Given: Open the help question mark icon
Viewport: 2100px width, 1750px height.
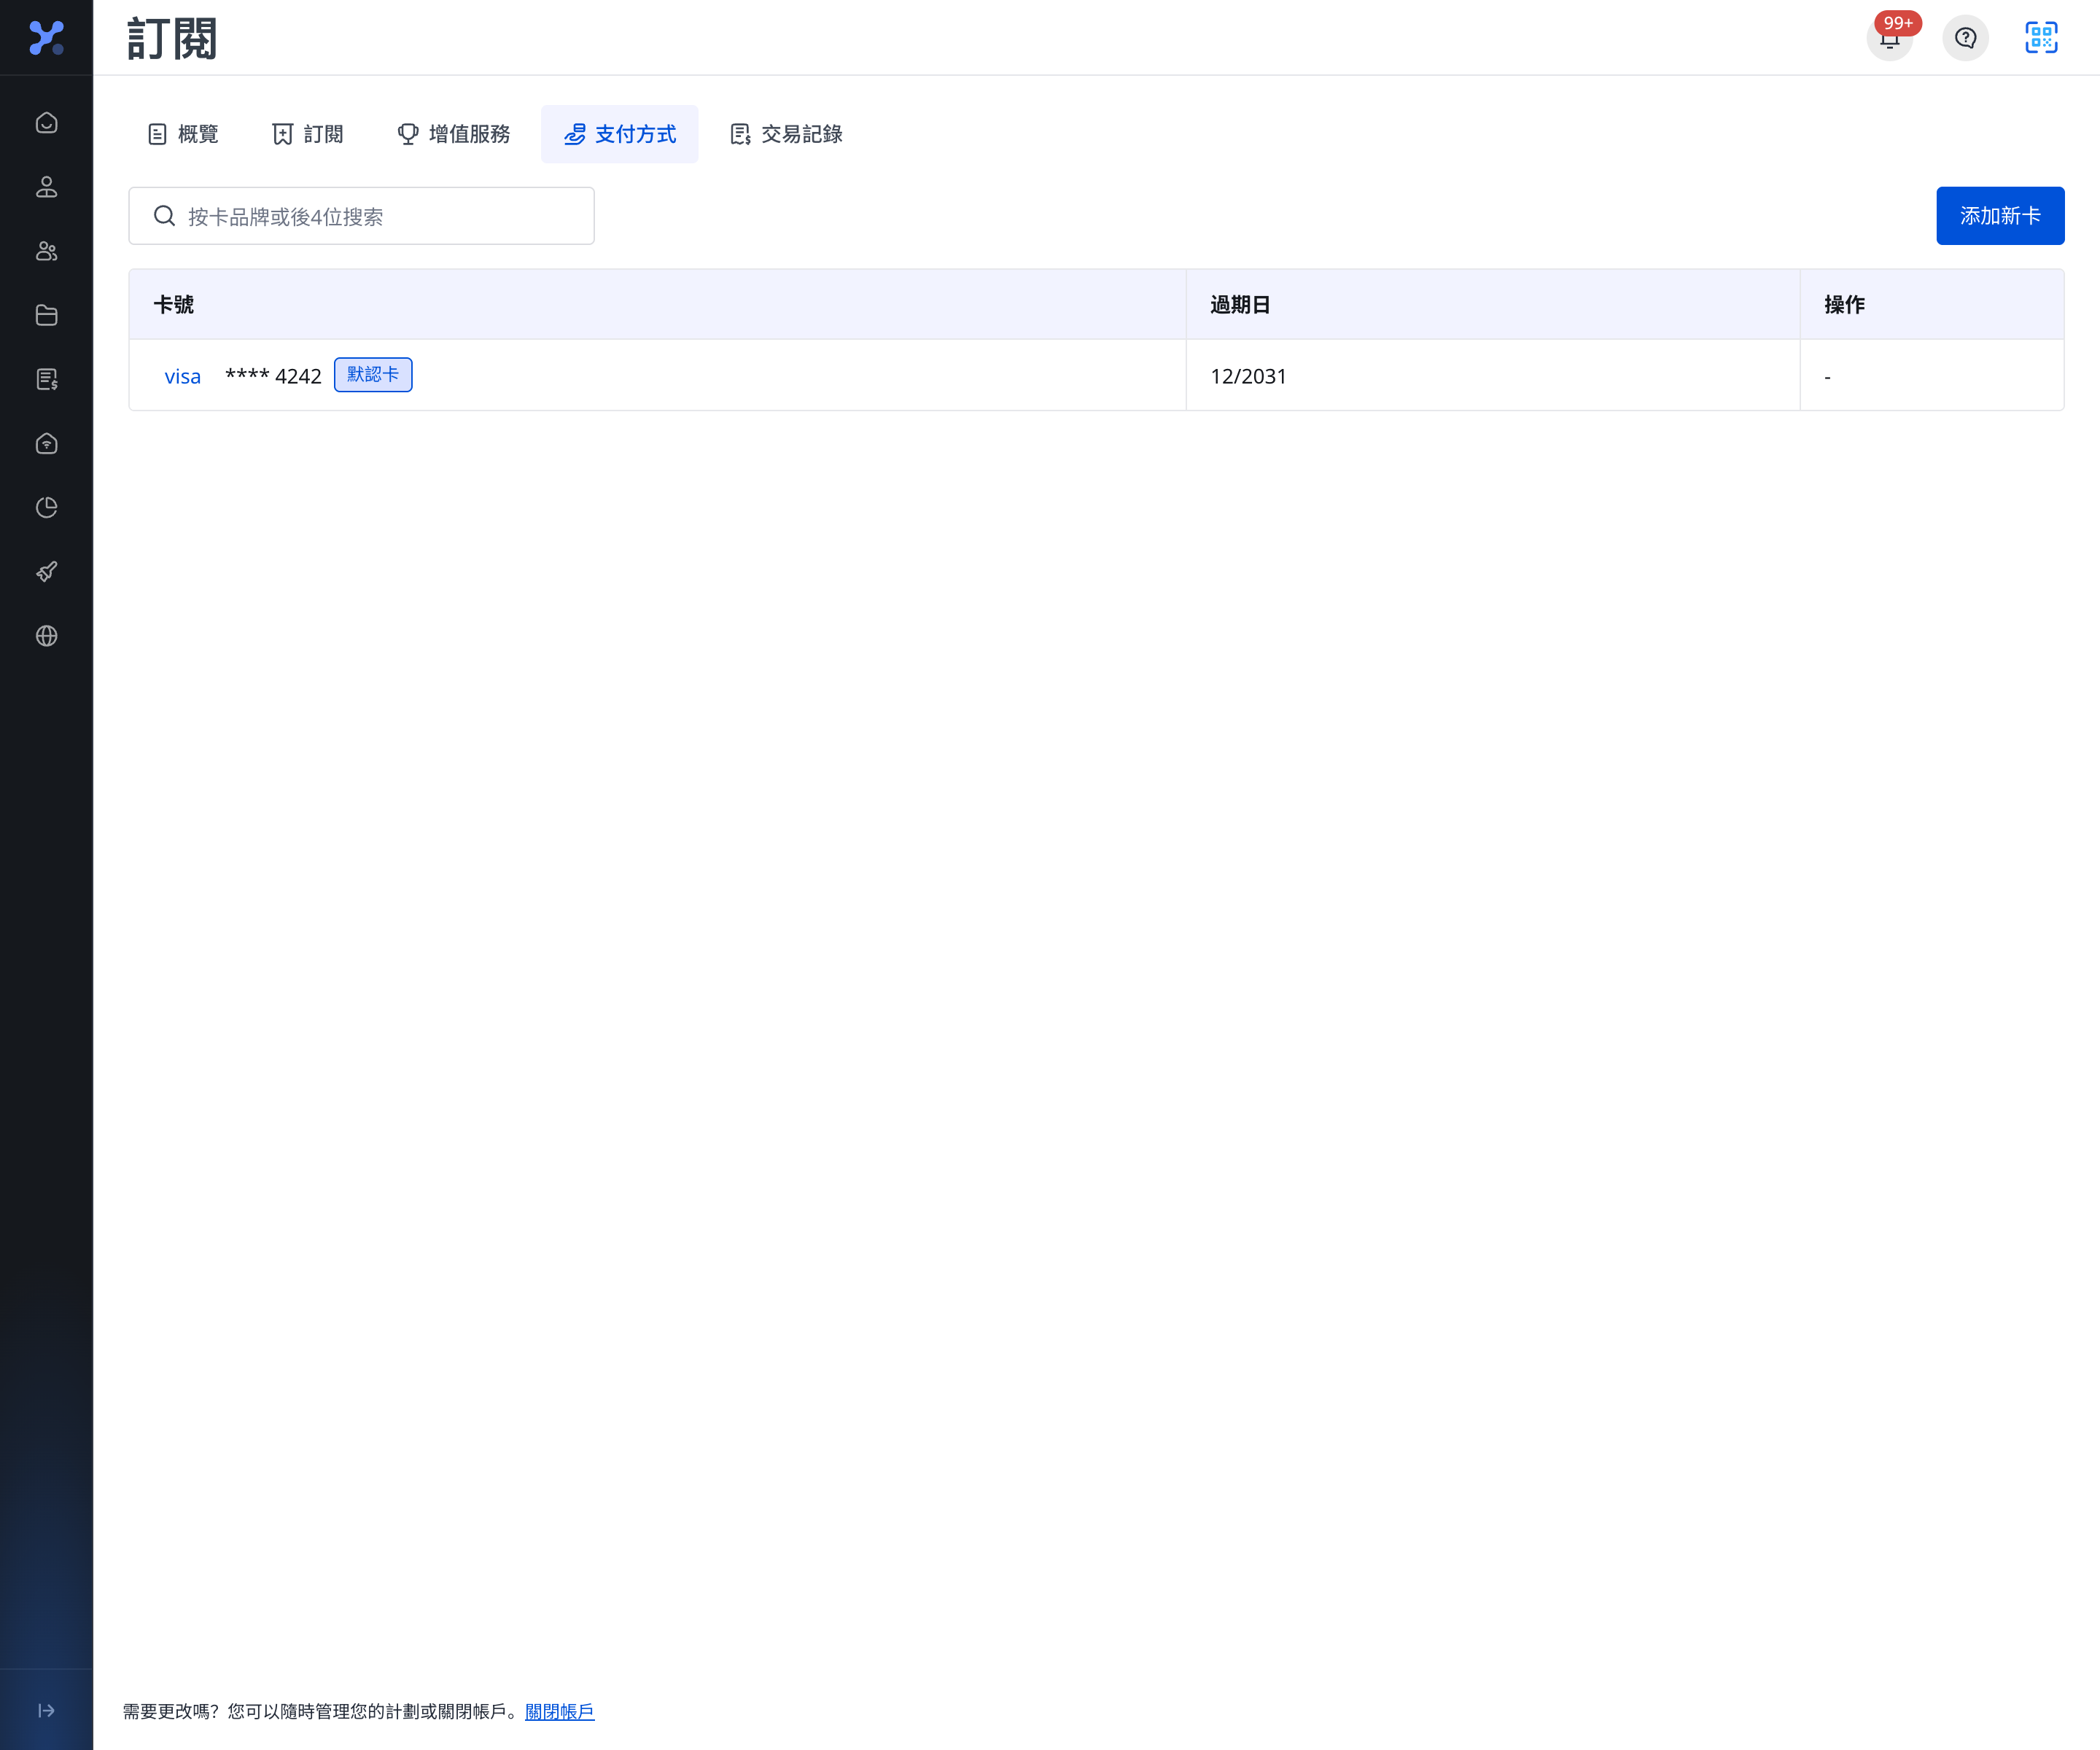Looking at the screenshot, I should click(1965, 38).
